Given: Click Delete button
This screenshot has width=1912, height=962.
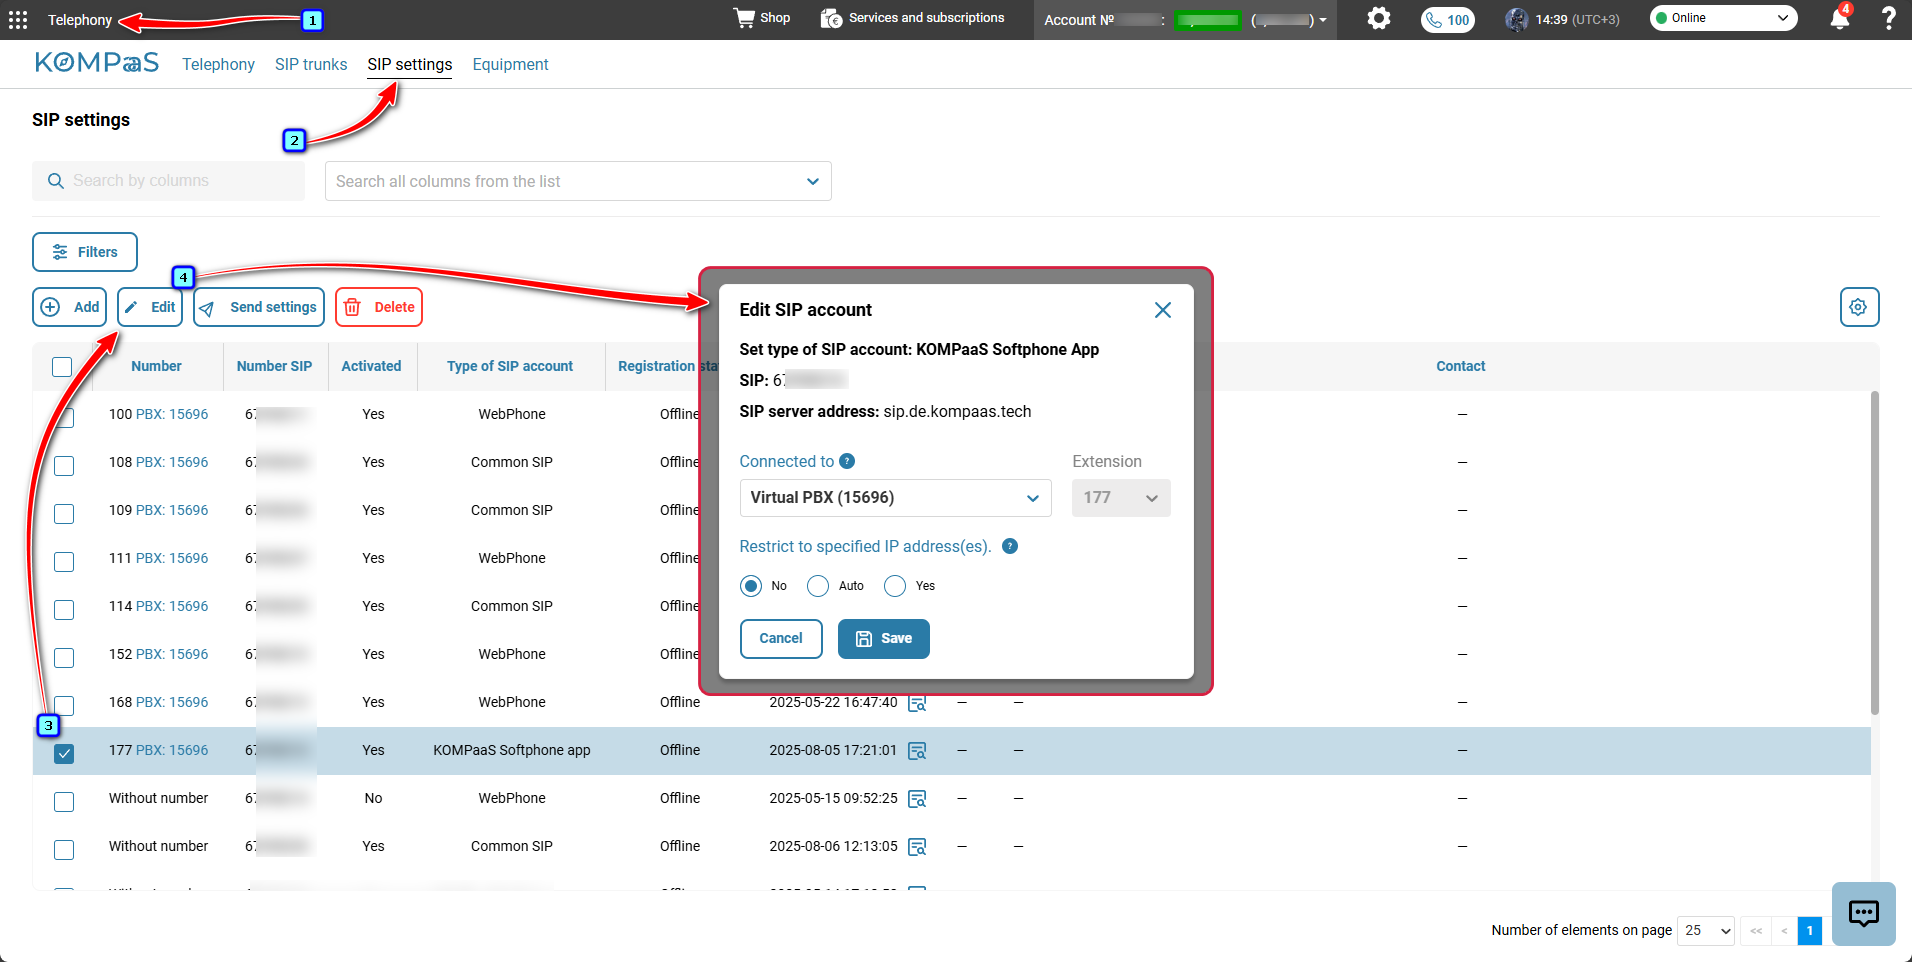Looking at the screenshot, I should tap(379, 307).
